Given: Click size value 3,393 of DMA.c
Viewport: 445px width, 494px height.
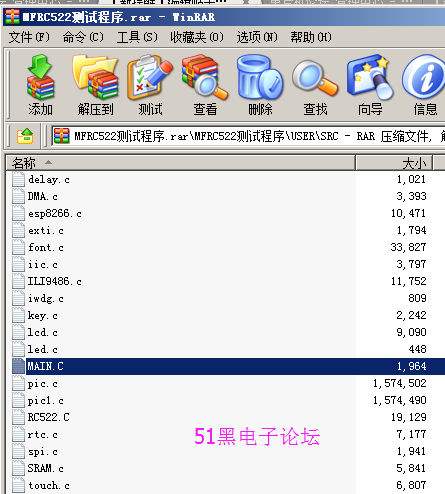Looking at the screenshot, I should pyautogui.click(x=411, y=196).
